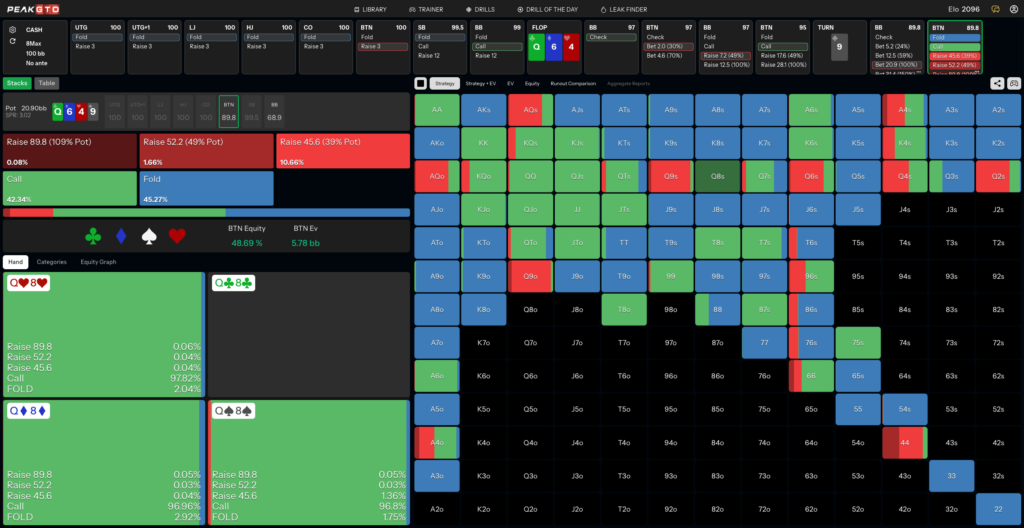Image resolution: width=1024 pixels, height=528 pixels.
Task: Go to Drills in top navigation
Action: pyautogui.click(x=480, y=10)
